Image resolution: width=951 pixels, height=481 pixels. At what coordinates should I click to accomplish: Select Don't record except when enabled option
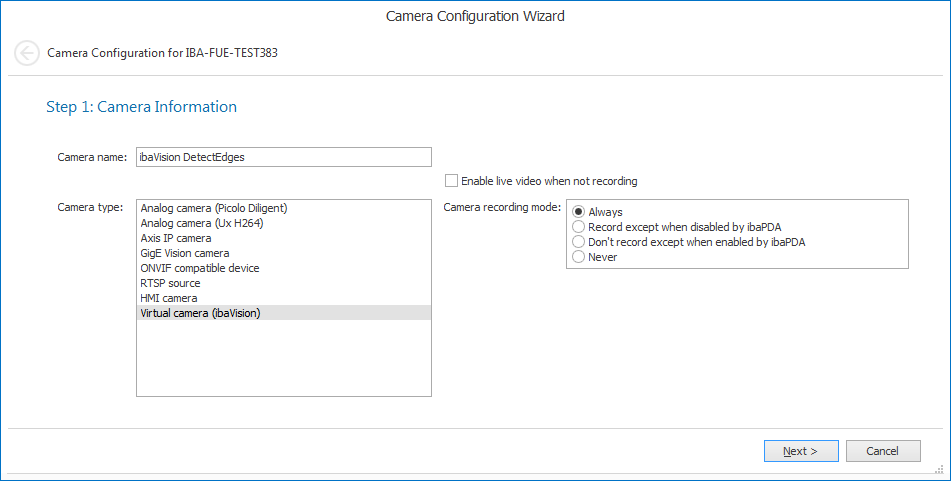point(579,242)
